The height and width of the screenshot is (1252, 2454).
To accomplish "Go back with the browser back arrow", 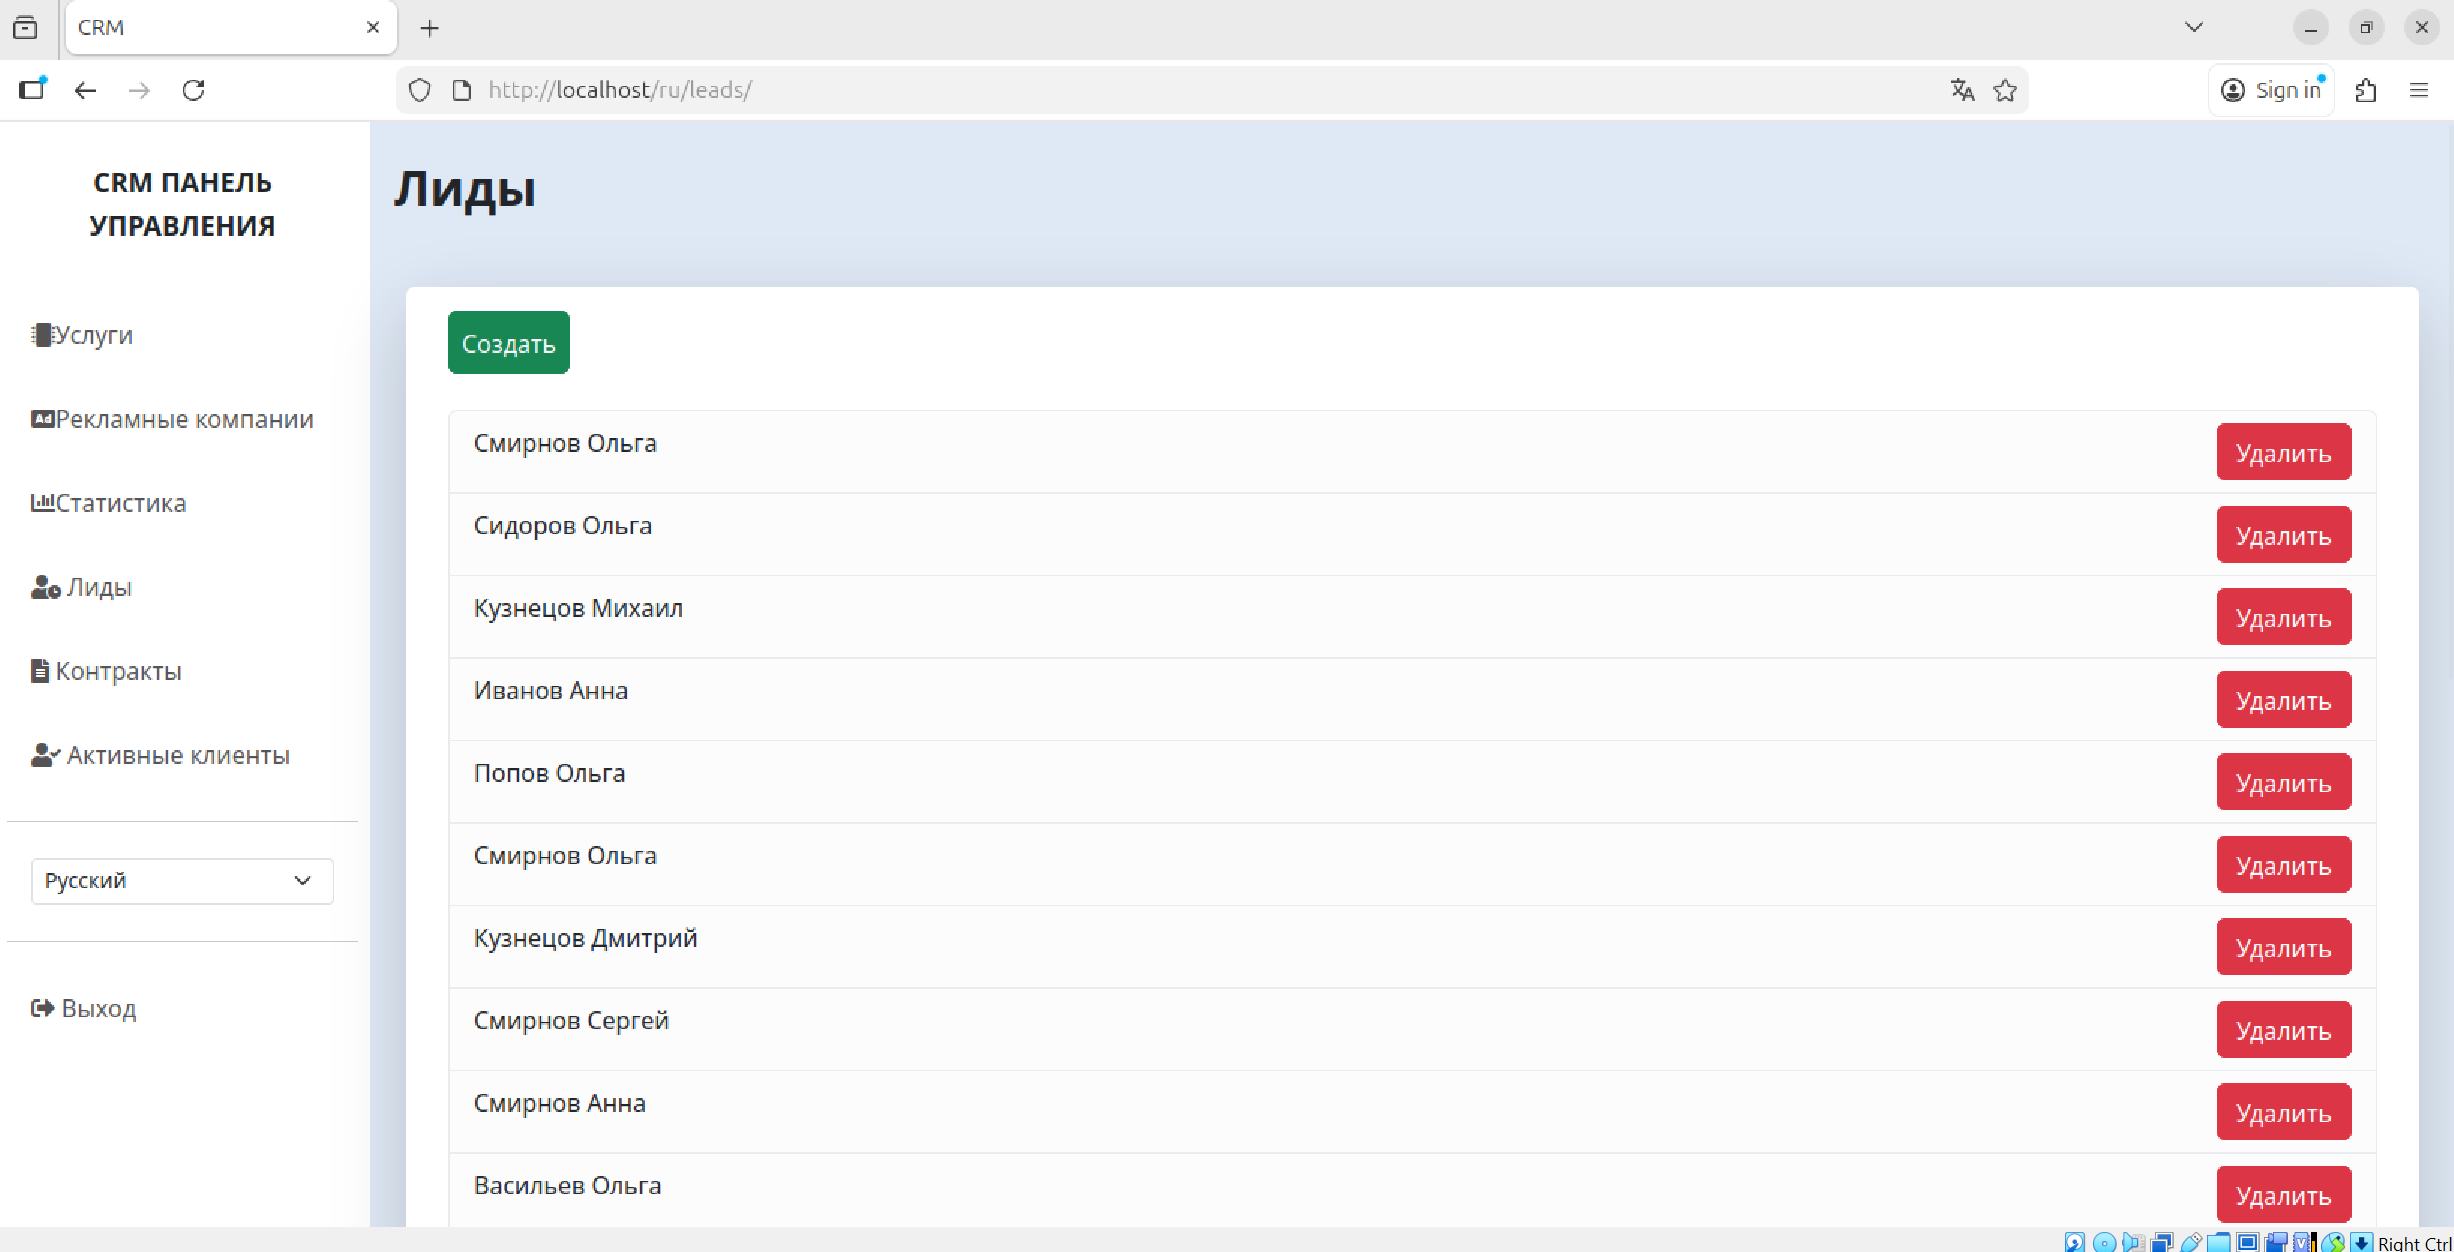I will point(85,90).
